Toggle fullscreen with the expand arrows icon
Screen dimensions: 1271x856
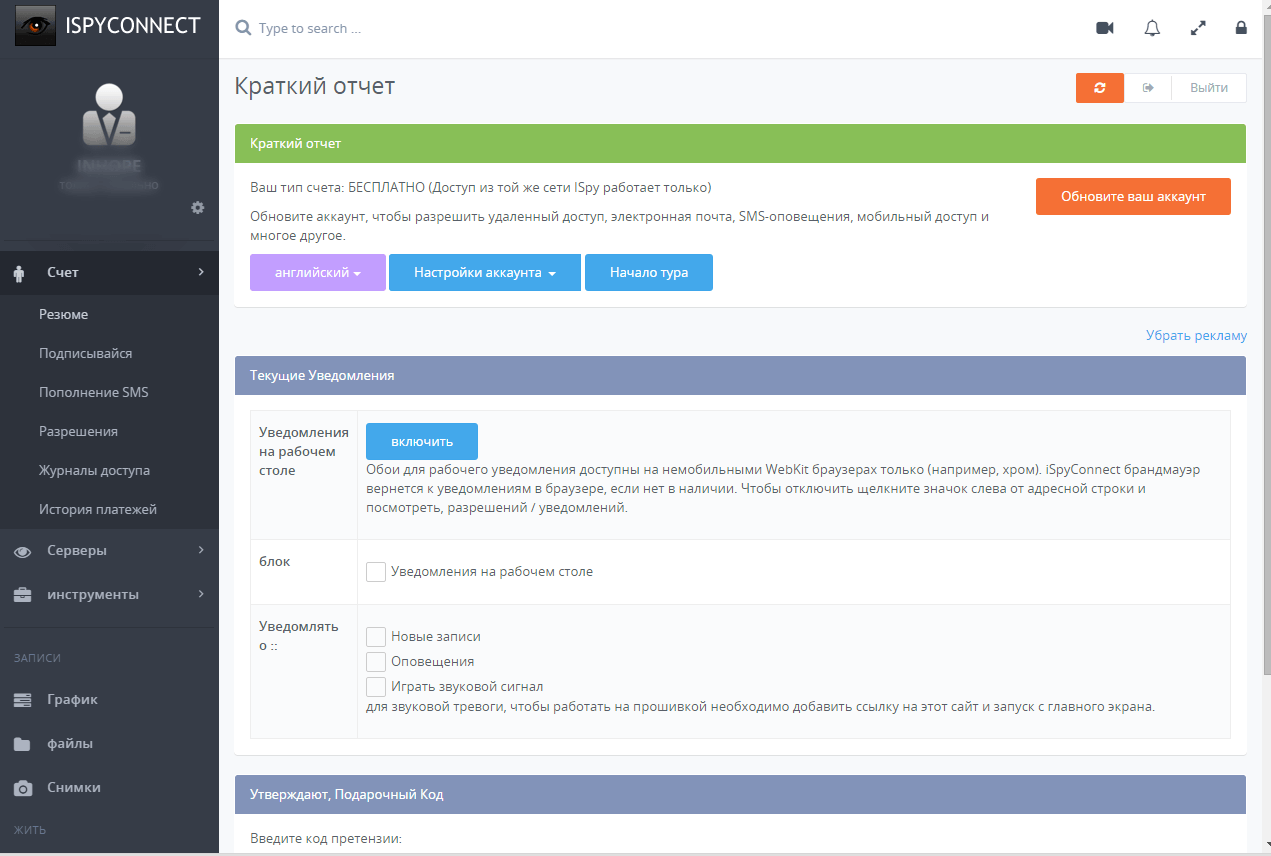click(x=1198, y=28)
